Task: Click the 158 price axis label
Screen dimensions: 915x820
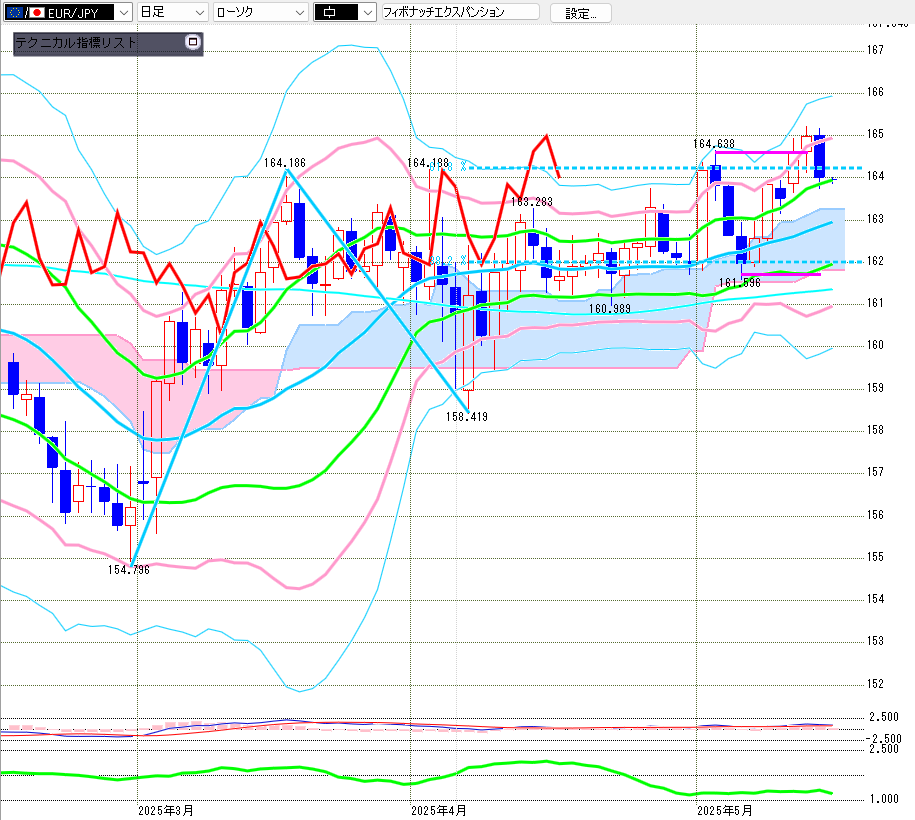Action: (875, 430)
